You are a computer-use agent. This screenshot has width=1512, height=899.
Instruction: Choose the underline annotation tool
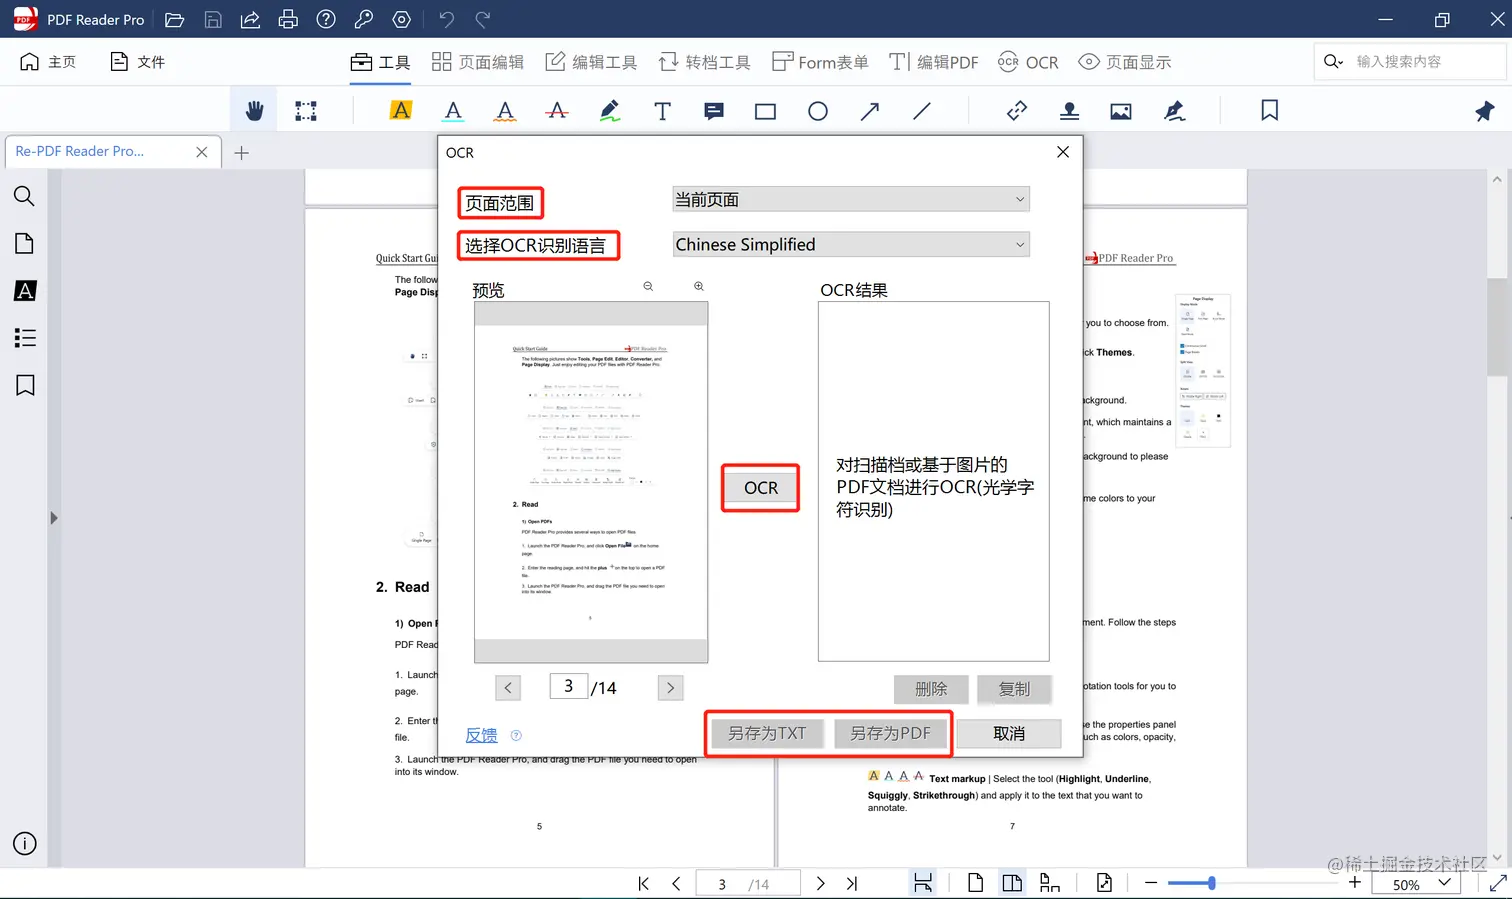tap(453, 111)
